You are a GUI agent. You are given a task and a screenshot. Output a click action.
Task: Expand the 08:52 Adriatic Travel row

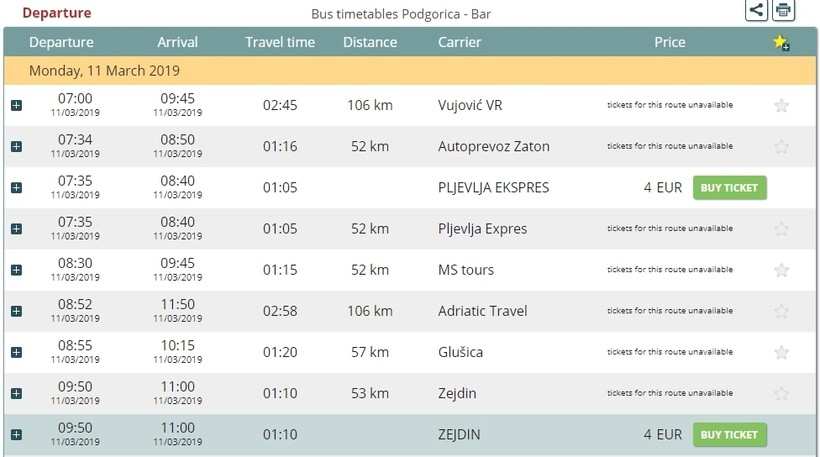click(16, 311)
